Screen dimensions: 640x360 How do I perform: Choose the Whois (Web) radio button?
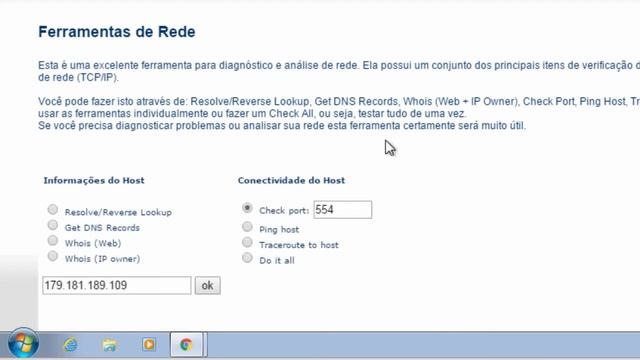point(53,240)
